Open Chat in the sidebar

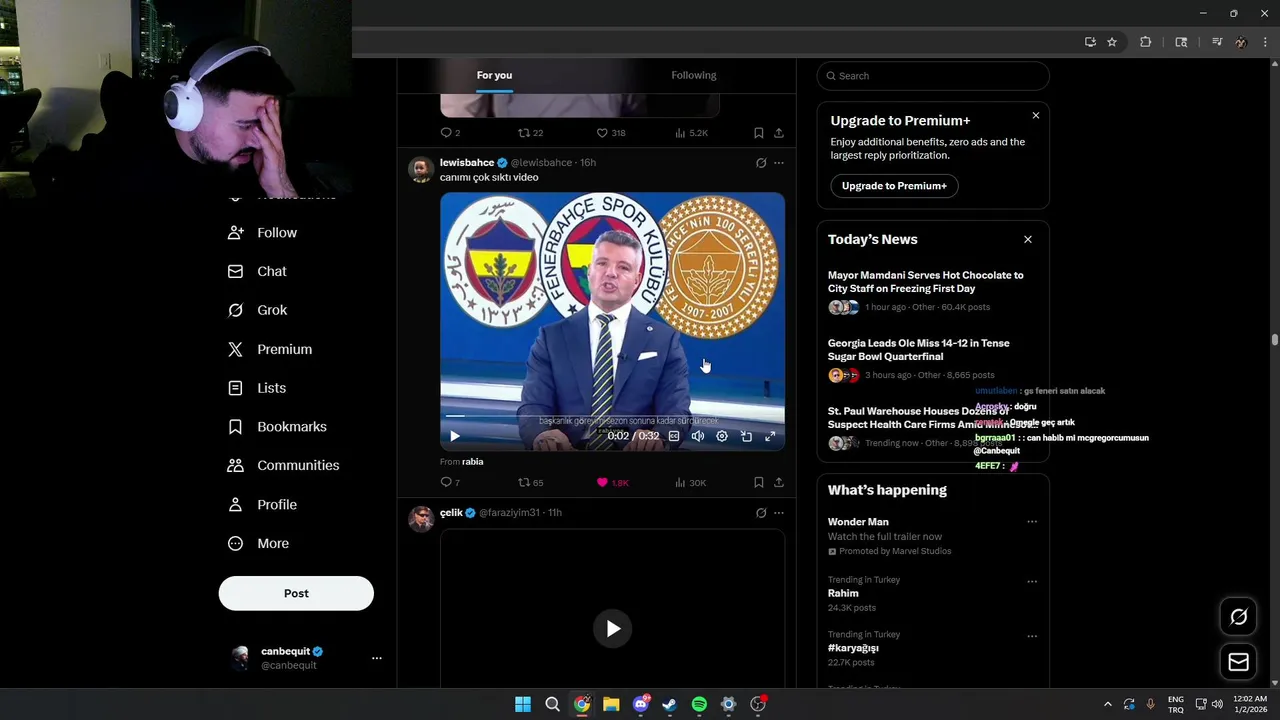pos(258,272)
